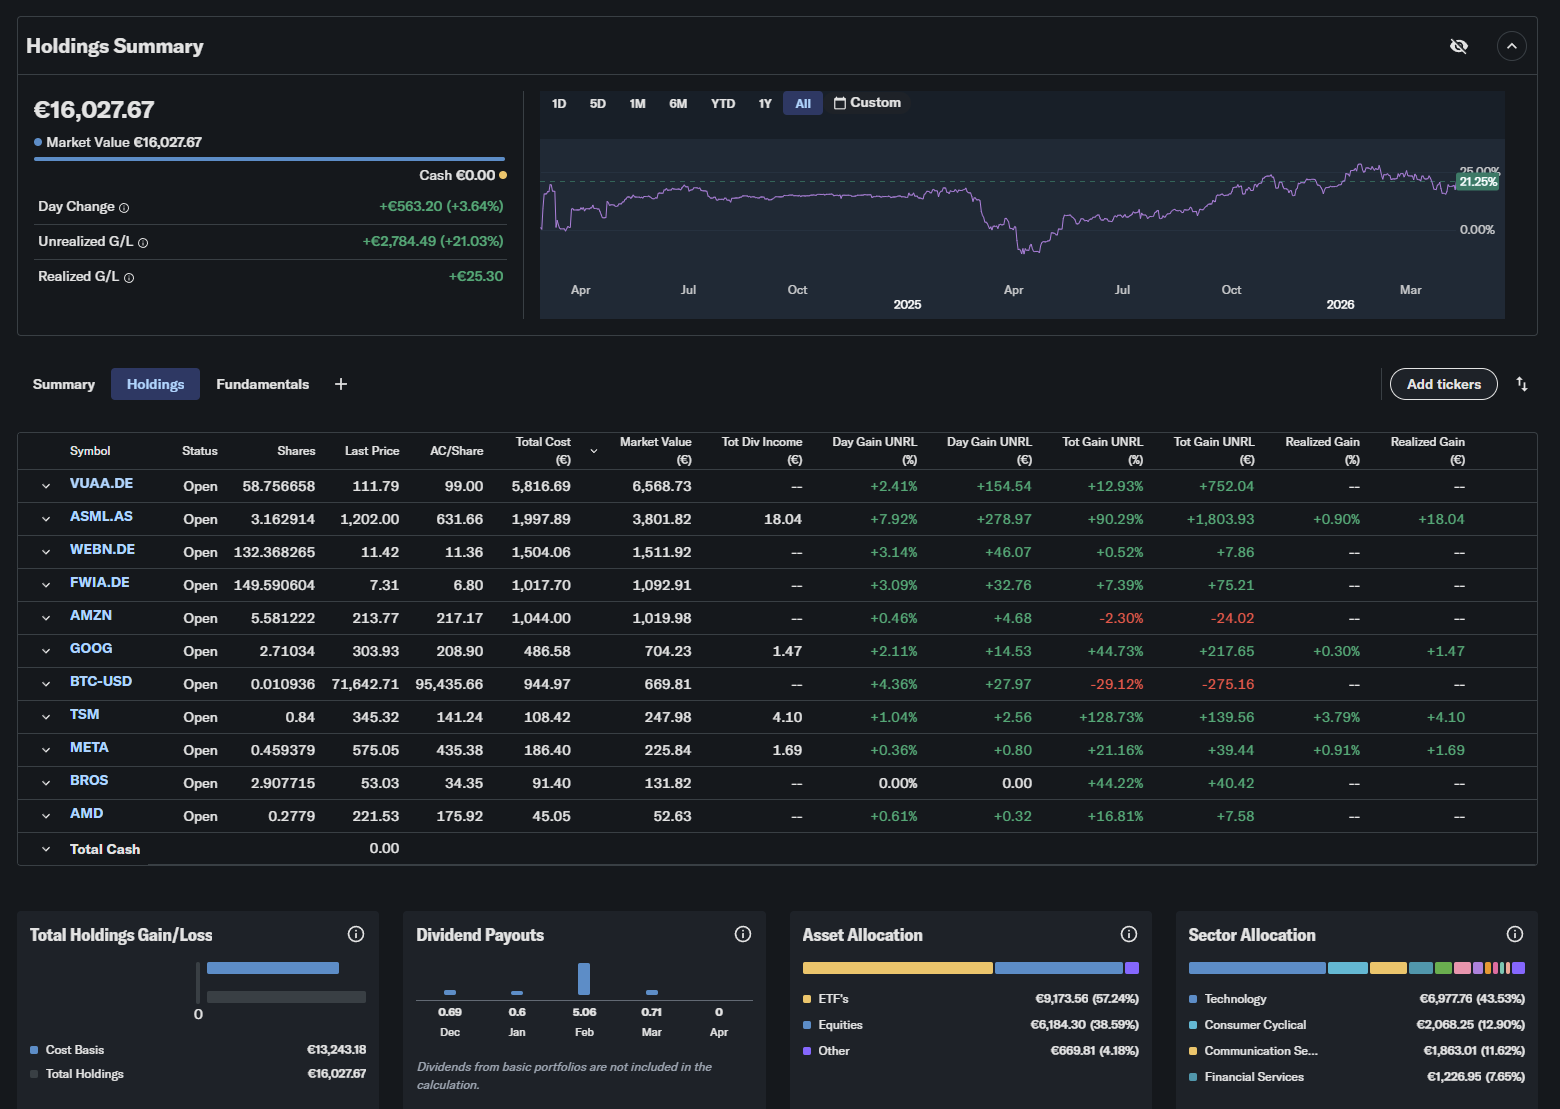
Task: Switch to the Fundamentals tab
Action: [x=262, y=384]
